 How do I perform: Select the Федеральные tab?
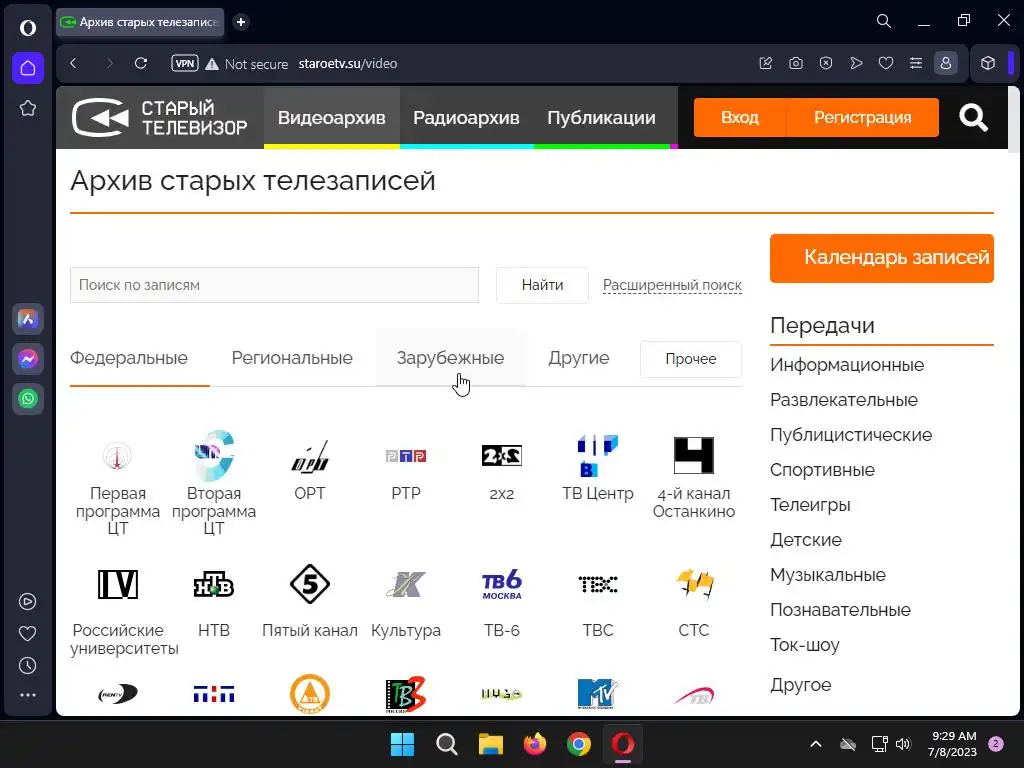point(129,358)
